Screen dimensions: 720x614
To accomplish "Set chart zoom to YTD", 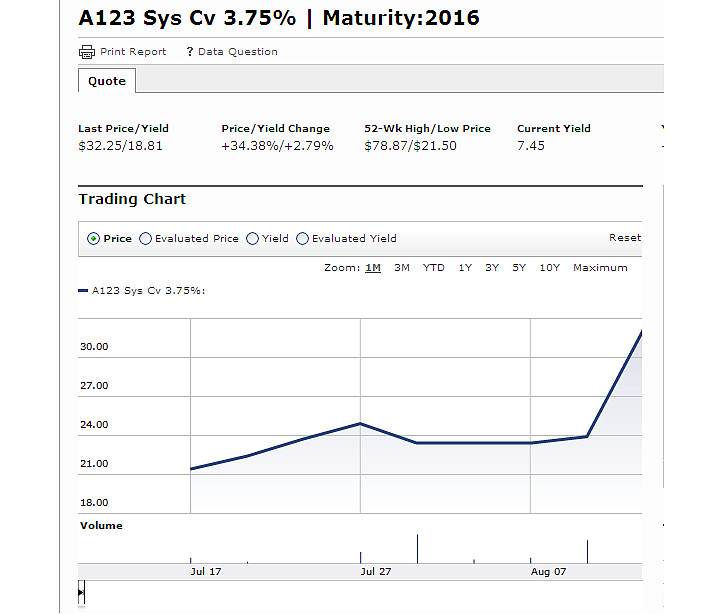I will [x=433, y=268].
